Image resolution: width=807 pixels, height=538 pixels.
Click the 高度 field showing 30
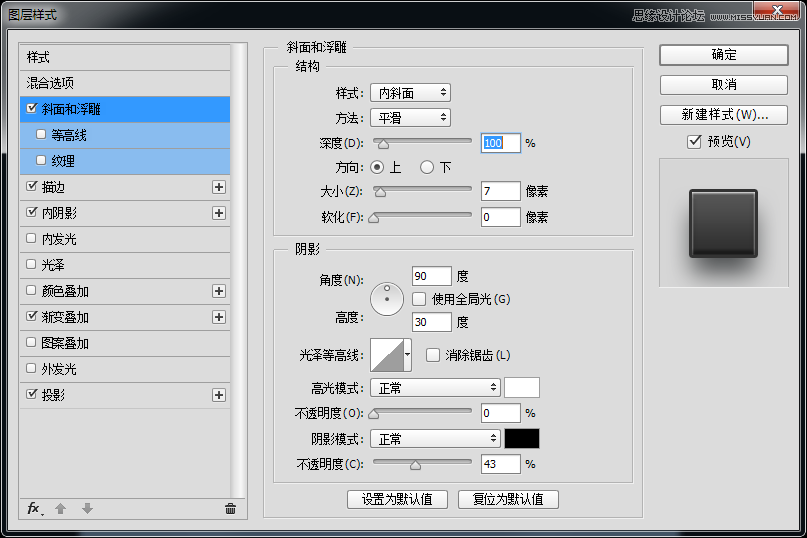432,322
